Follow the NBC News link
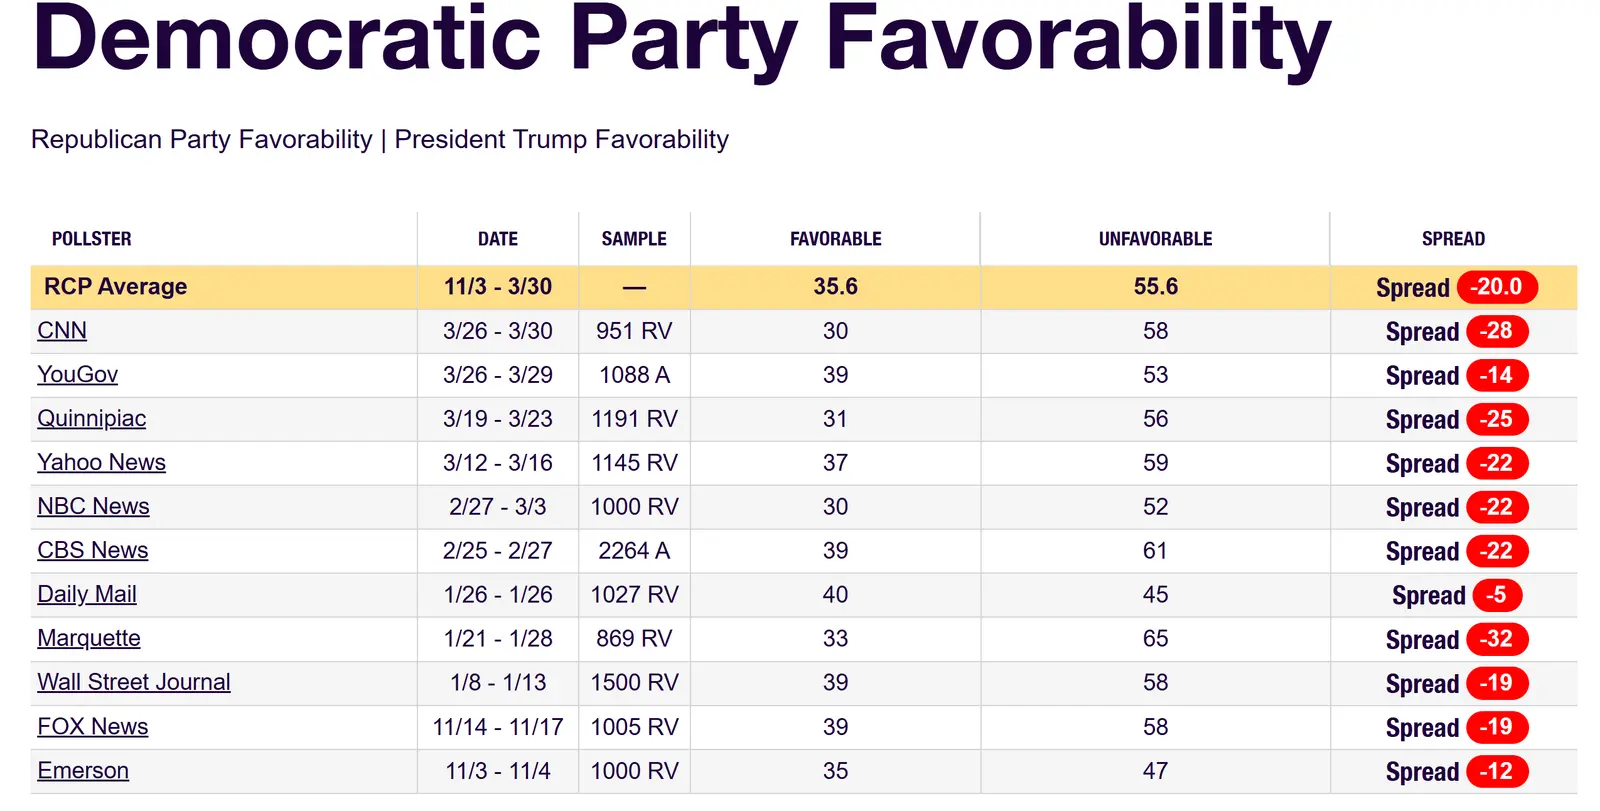This screenshot has width=1600, height=811. 93,507
